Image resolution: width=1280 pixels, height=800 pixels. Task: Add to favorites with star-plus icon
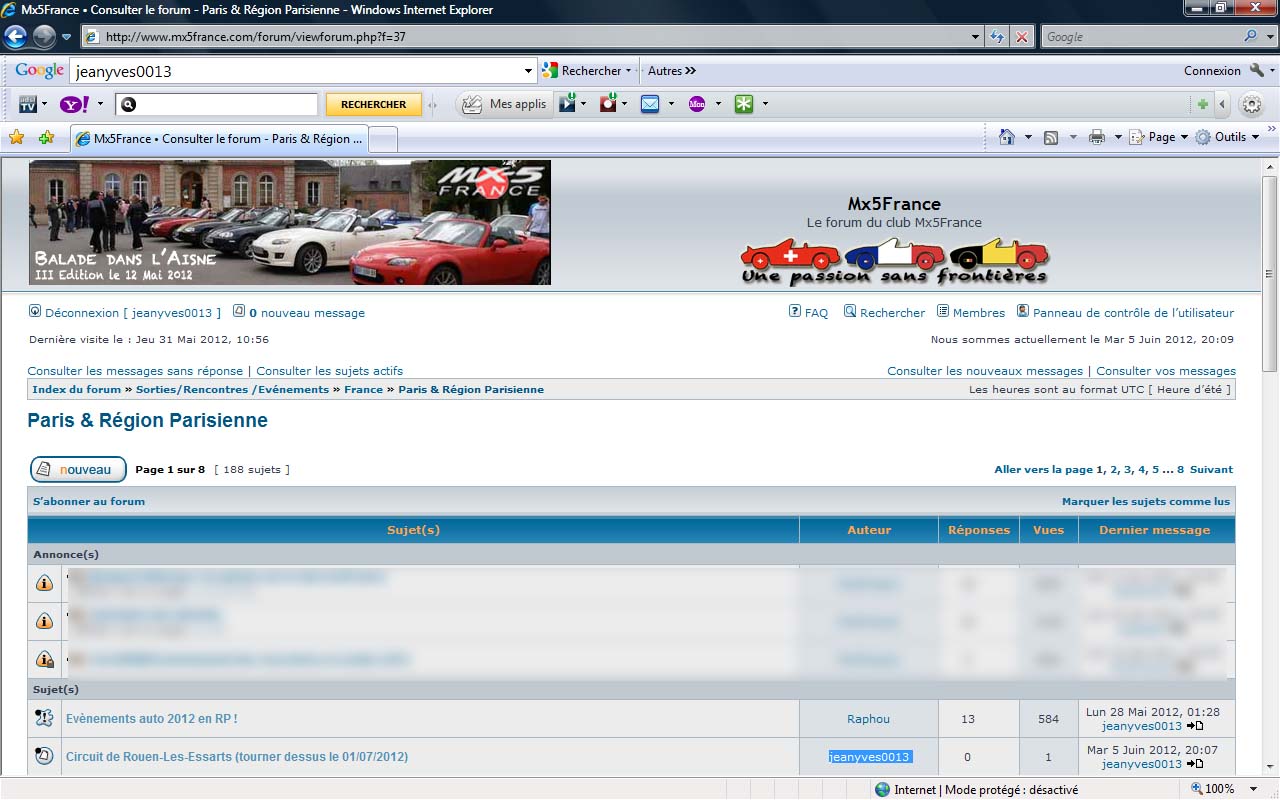coord(46,138)
